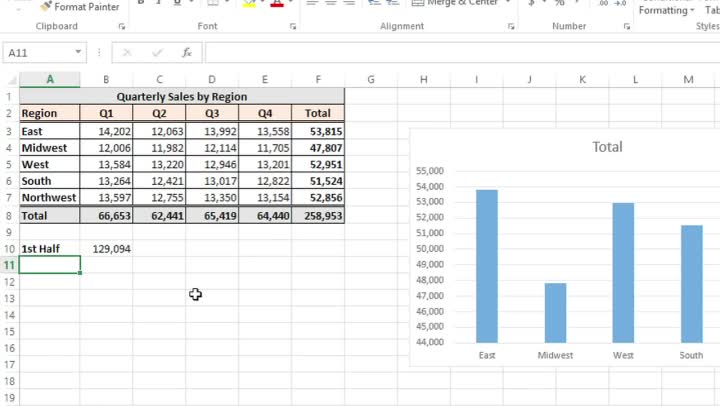Open the Number group dialog launcher
Viewport: 720px width, 406px height.
coord(626,27)
